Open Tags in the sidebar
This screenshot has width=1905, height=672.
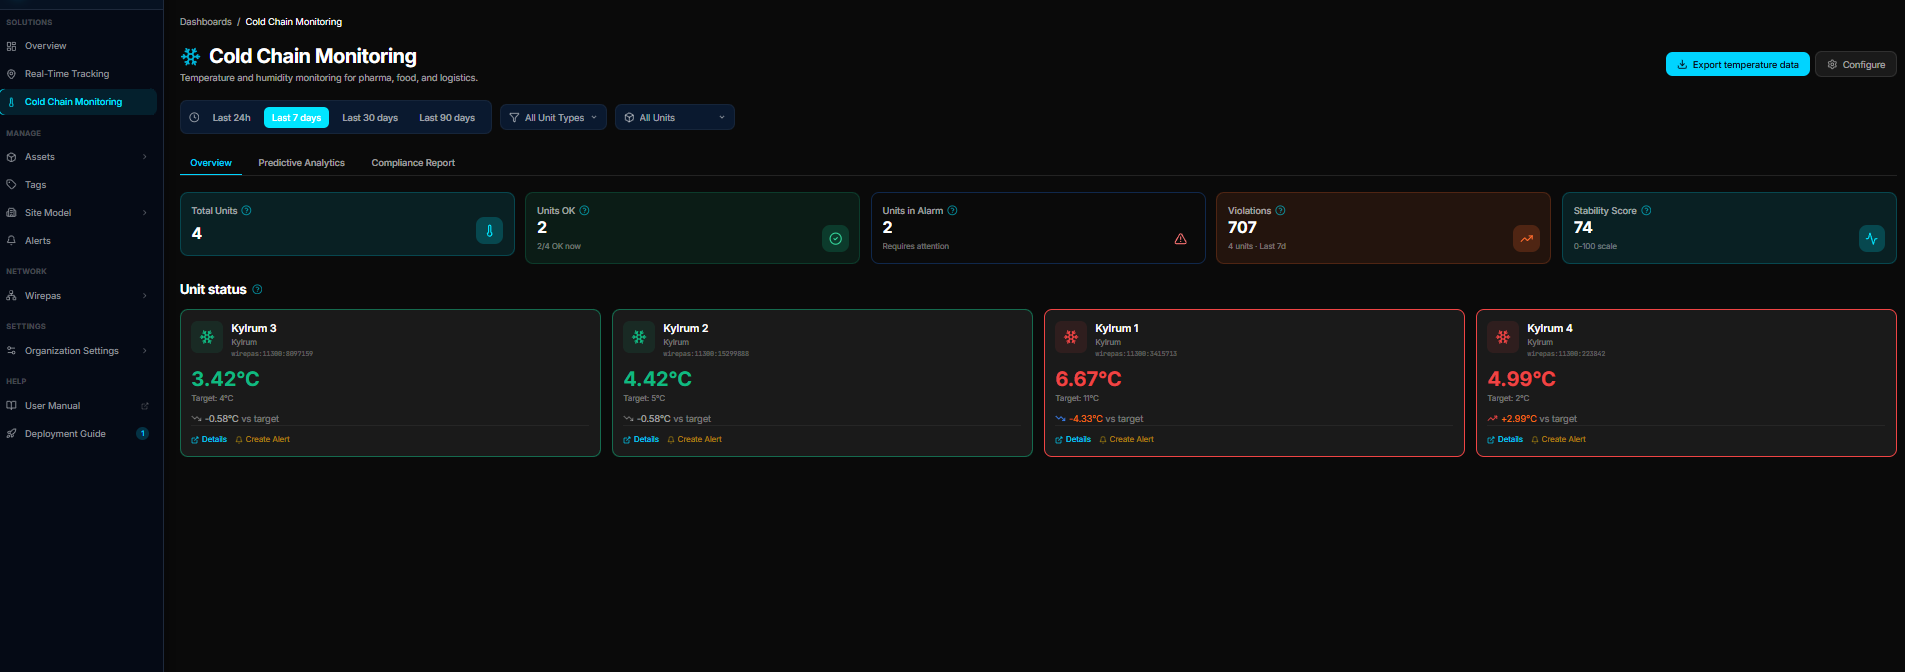[78, 185]
